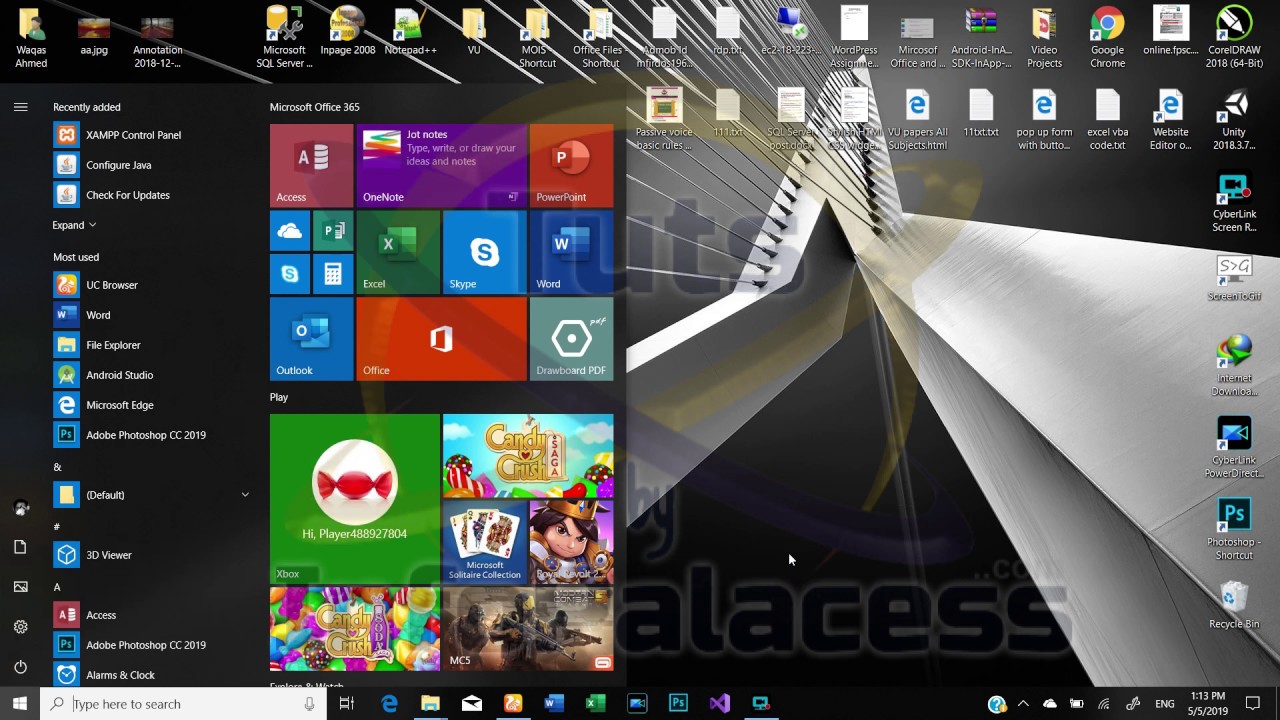Viewport: 1280px width, 720px height.
Task: Open Task View on the taskbar
Action: (347, 704)
